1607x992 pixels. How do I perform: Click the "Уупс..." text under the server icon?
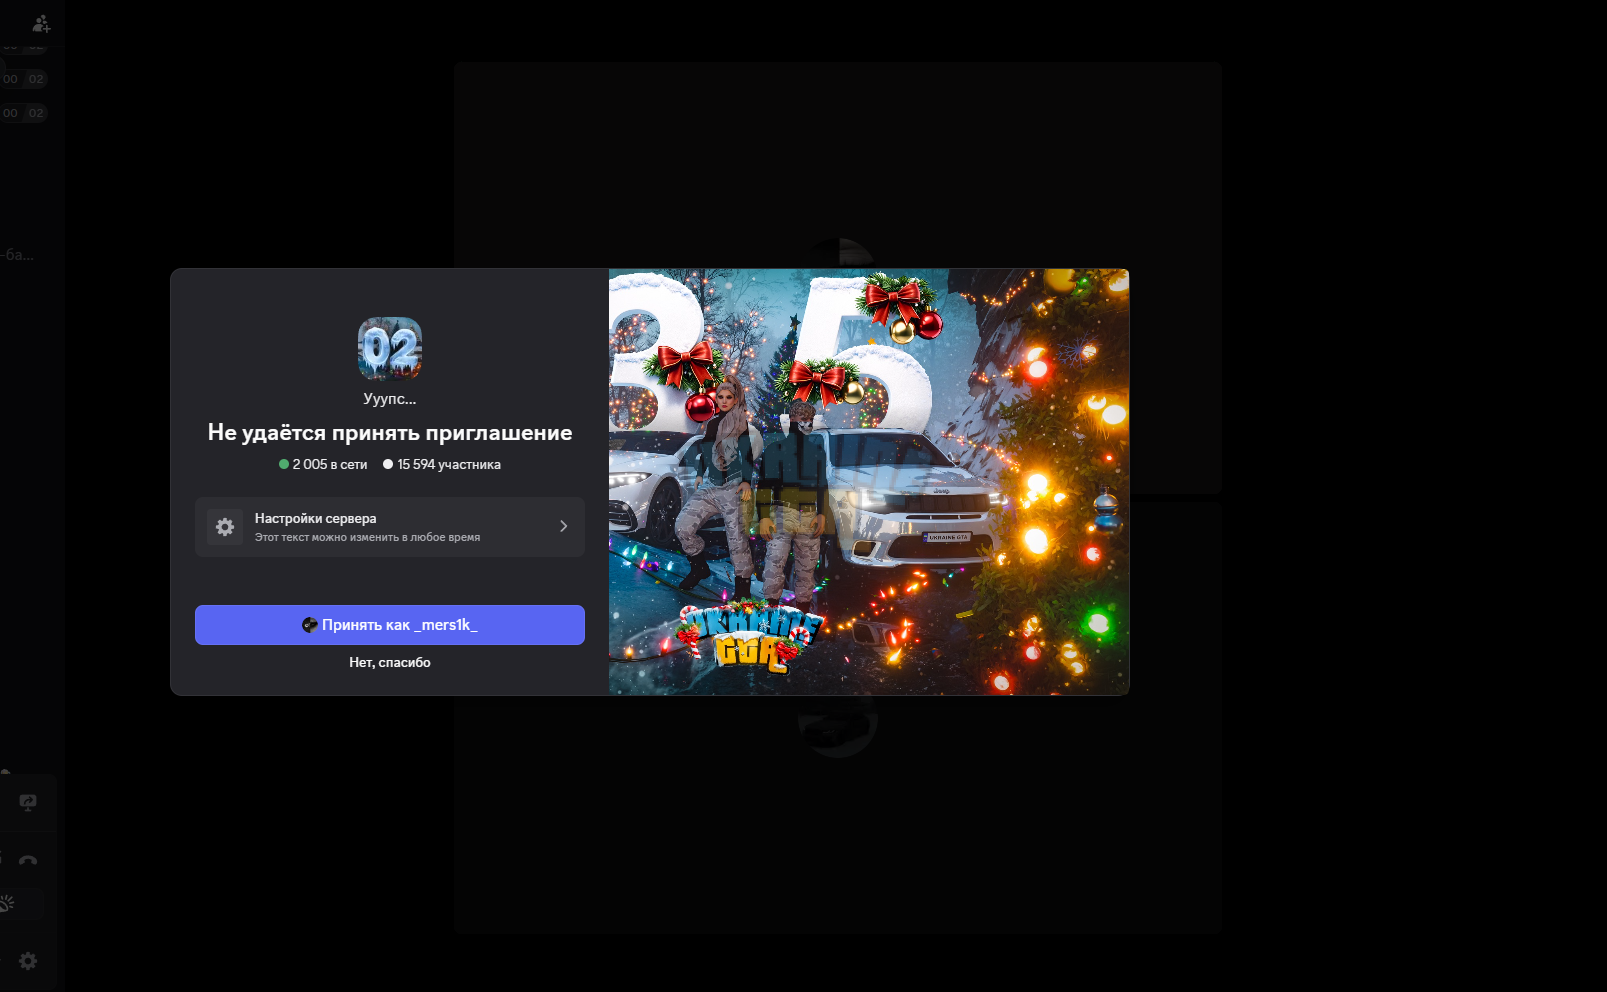coord(390,398)
